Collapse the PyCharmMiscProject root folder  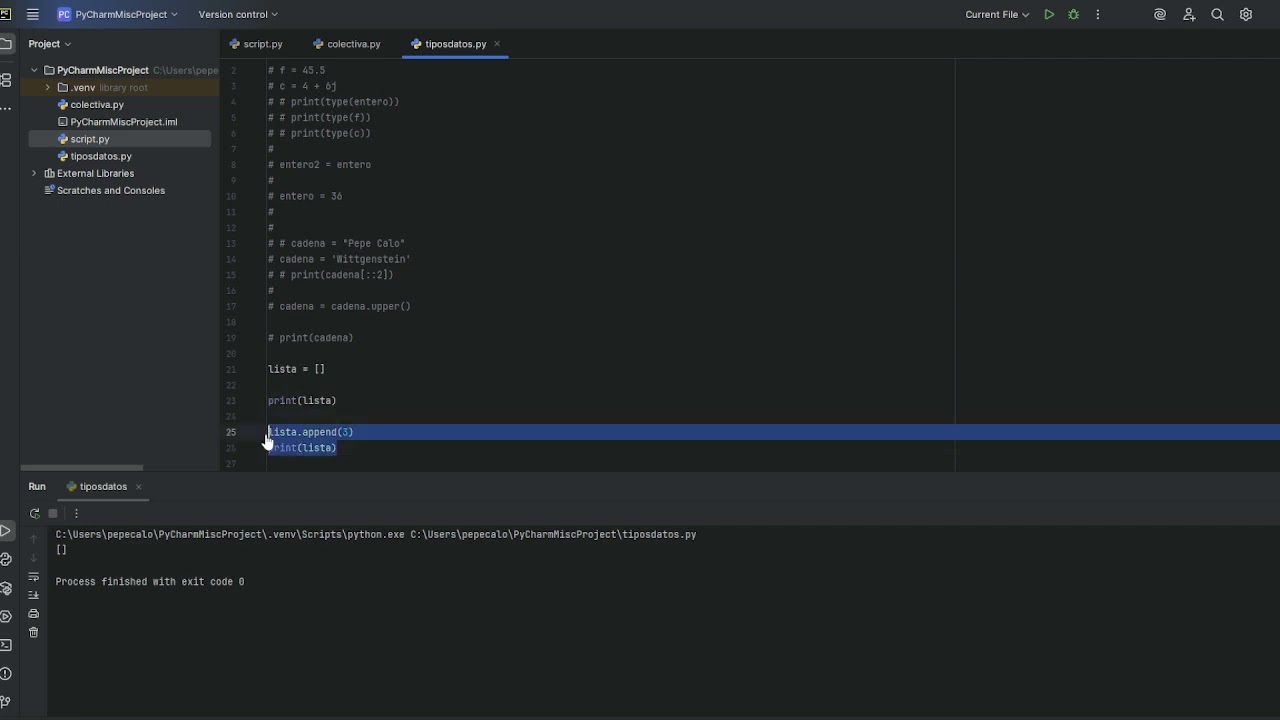point(34,70)
